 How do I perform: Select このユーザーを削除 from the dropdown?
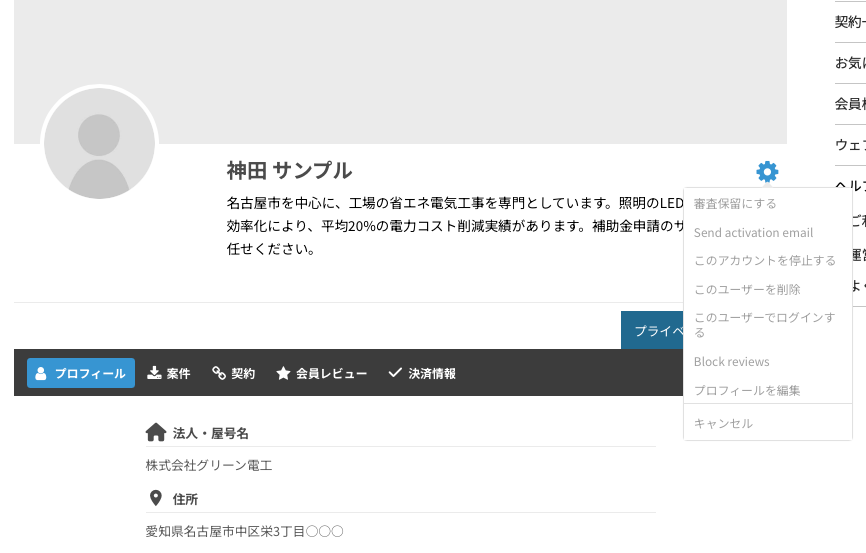(x=747, y=289)
